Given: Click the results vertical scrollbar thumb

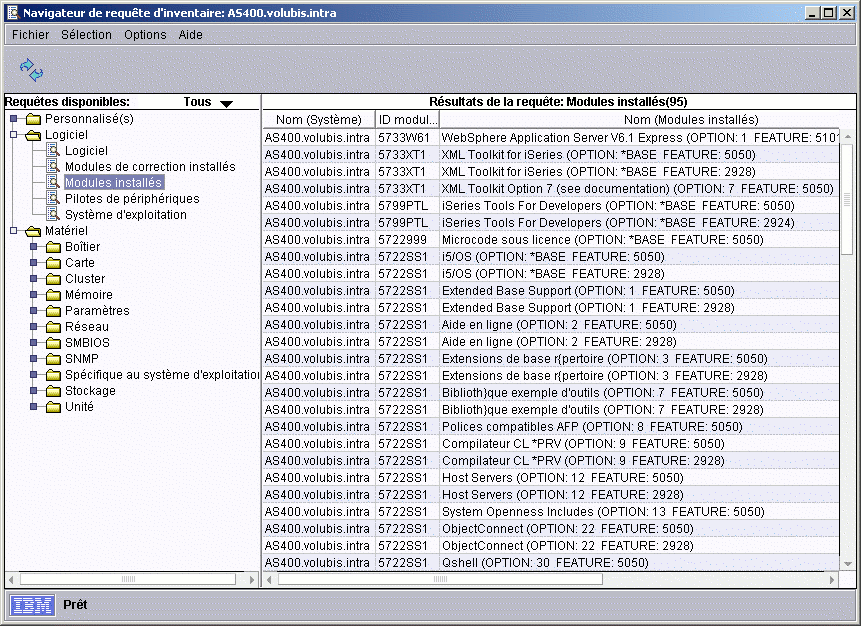Looking at the screenshot, I should (847, 198).
